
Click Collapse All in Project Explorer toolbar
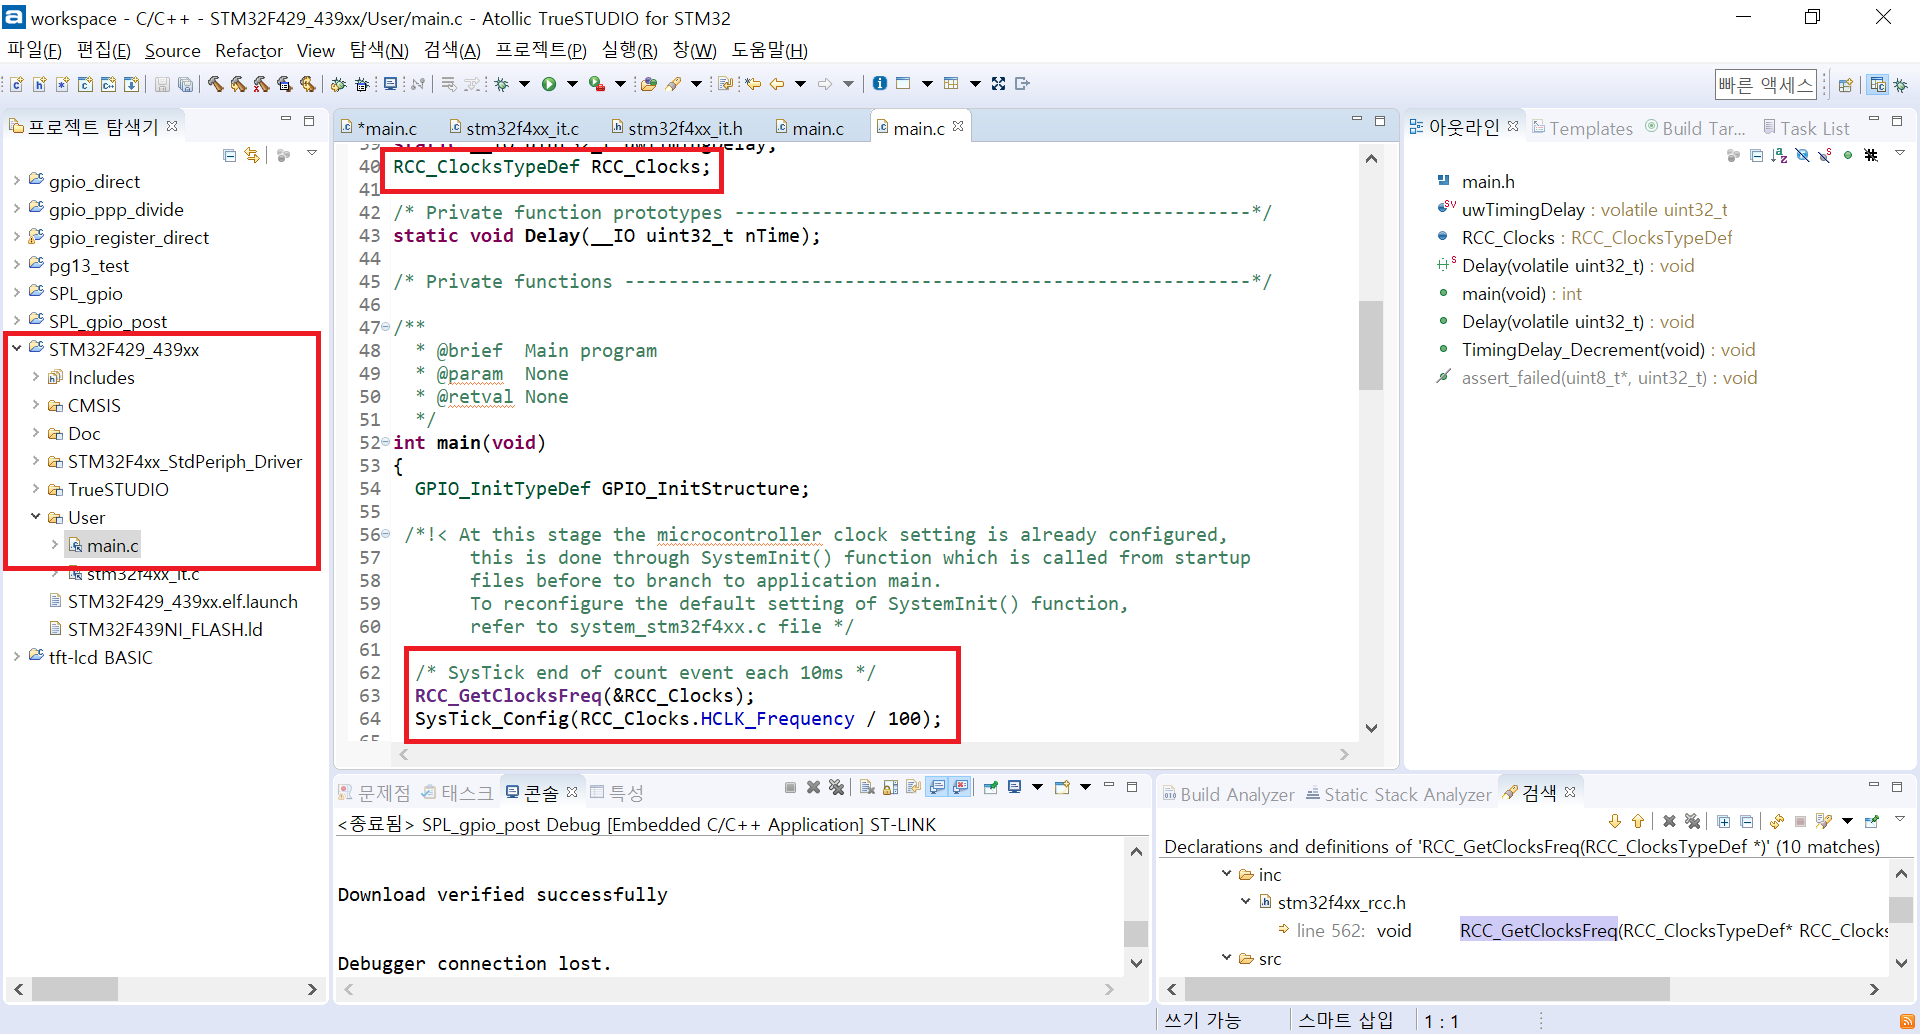coord(230,155)
